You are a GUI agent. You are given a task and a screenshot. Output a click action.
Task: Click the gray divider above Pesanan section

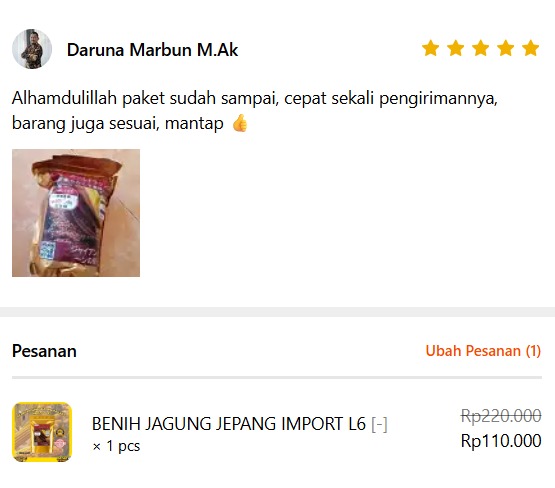278,312
